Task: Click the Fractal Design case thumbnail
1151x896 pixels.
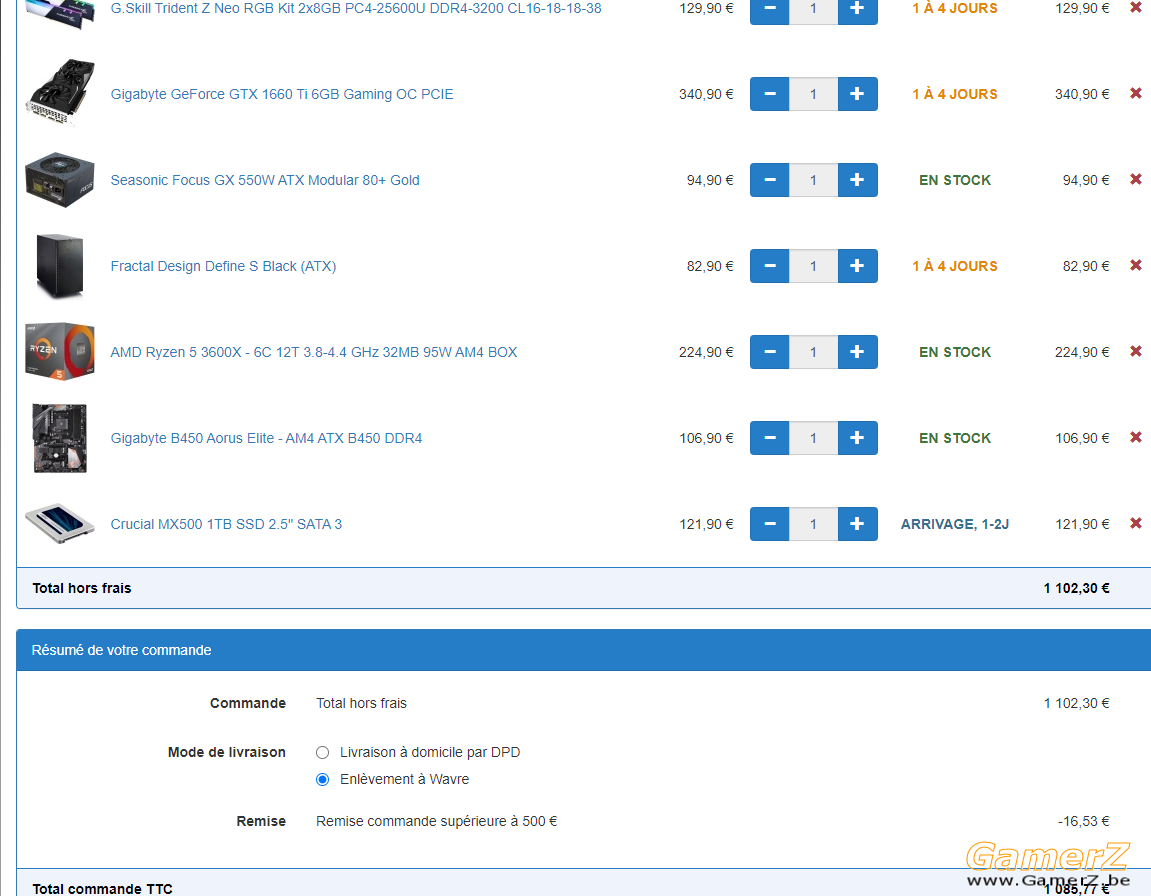Action: pos(60,266)
